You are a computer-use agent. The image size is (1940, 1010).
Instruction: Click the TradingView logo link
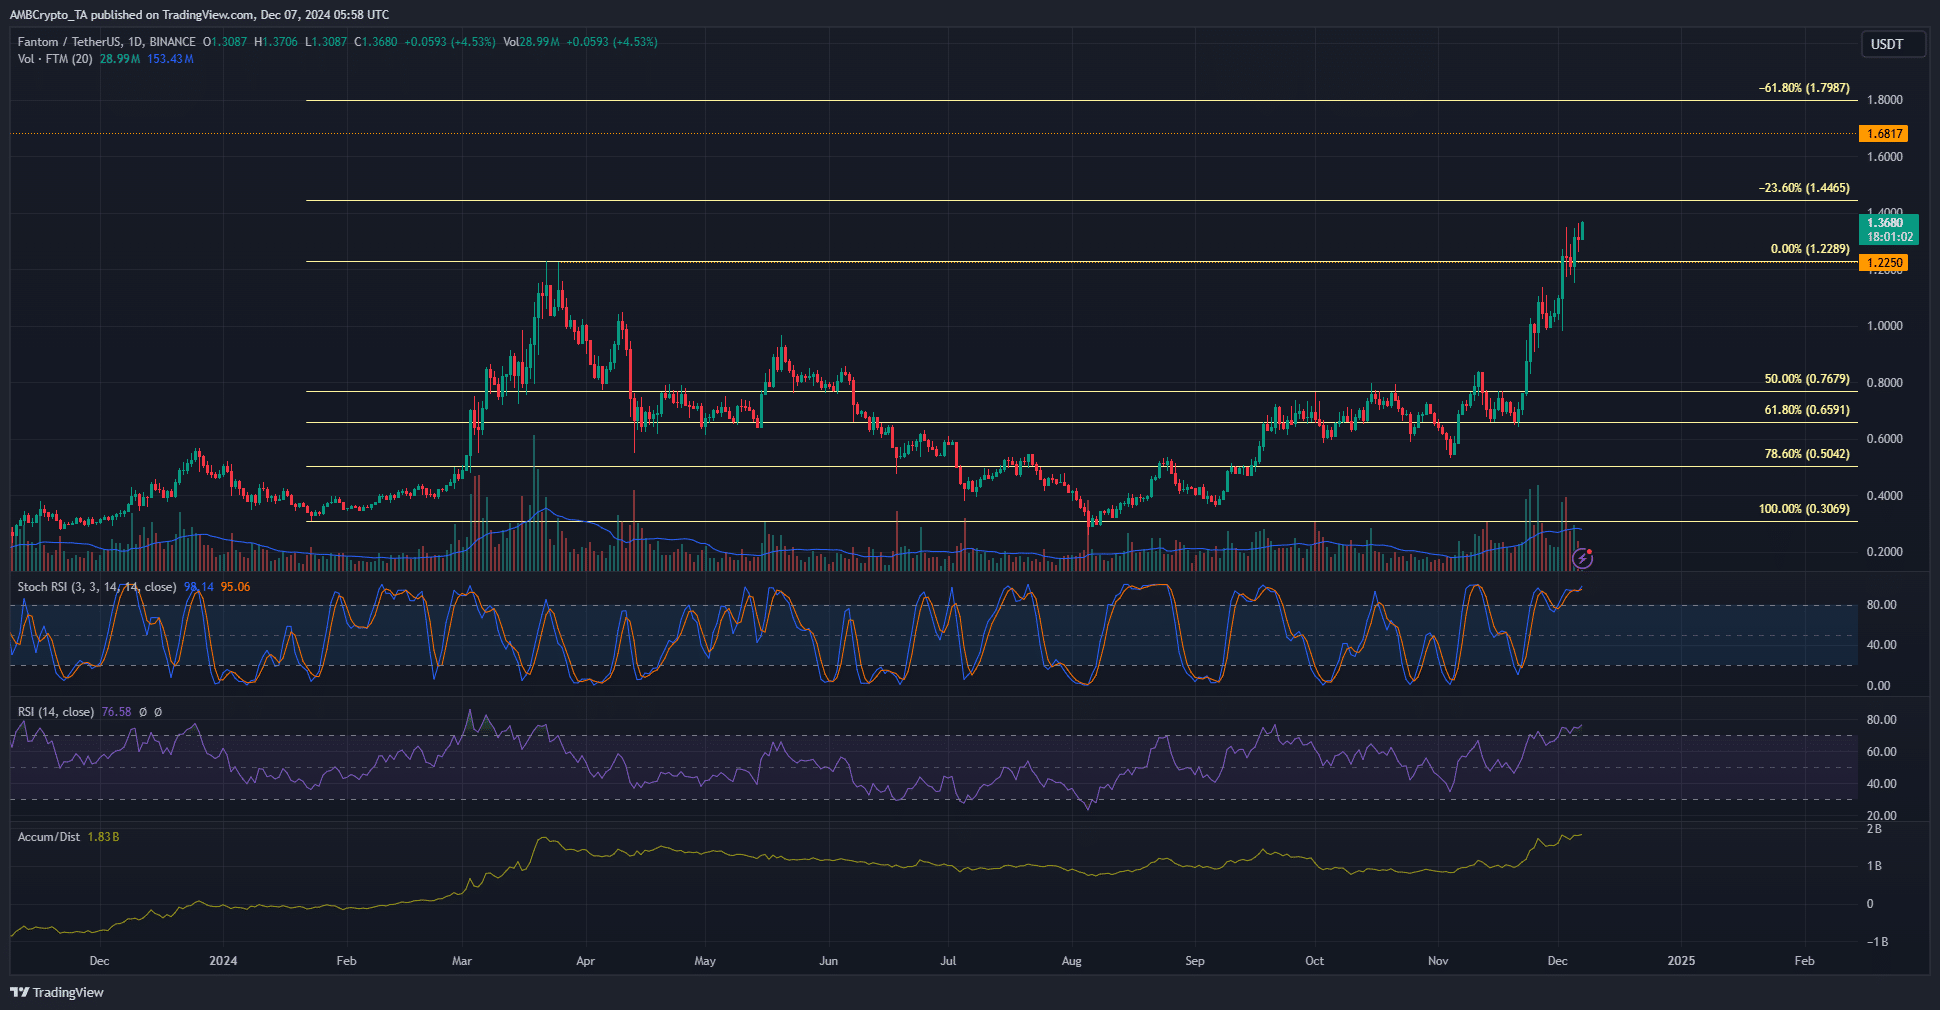click(57, 992)
